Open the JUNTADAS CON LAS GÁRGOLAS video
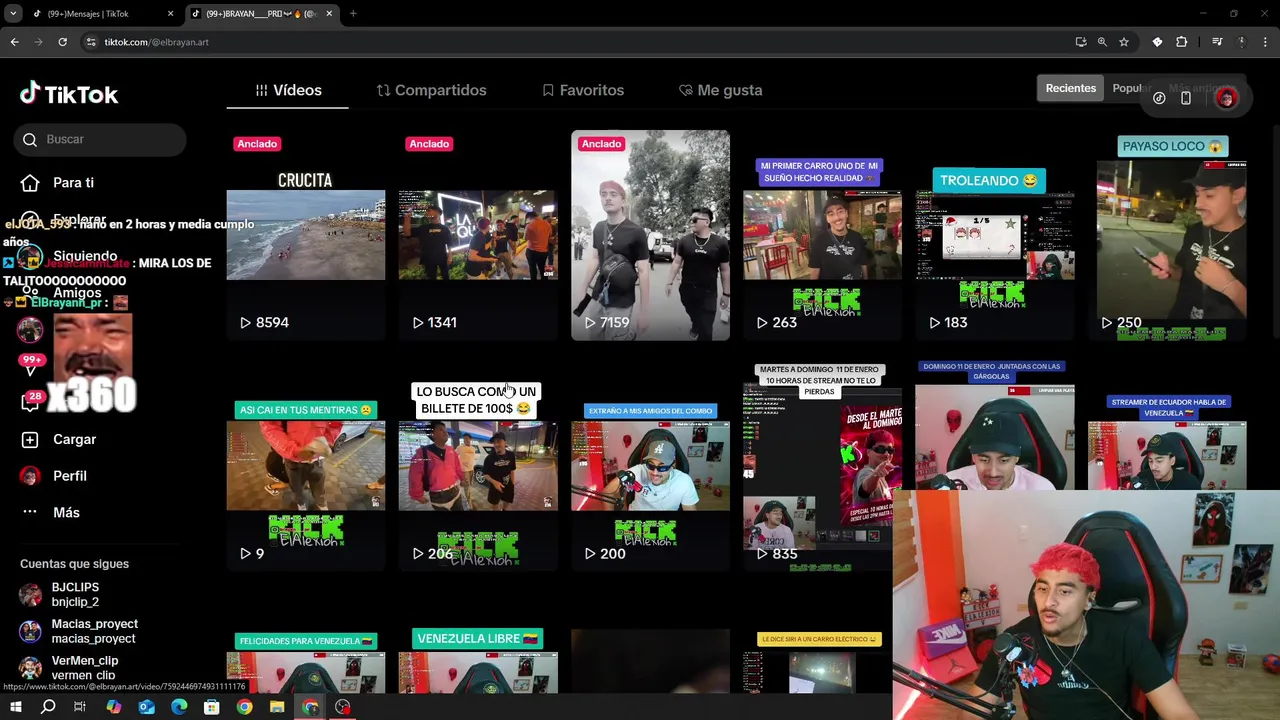Image resolution: width=1280 pixels, height=720 pixels. [x=995, y=425]
